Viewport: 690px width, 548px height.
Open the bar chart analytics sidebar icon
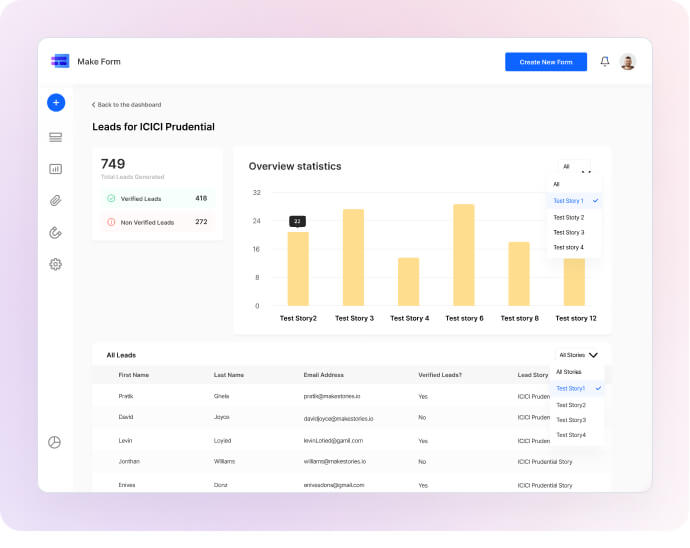click(x=55, y=169)
